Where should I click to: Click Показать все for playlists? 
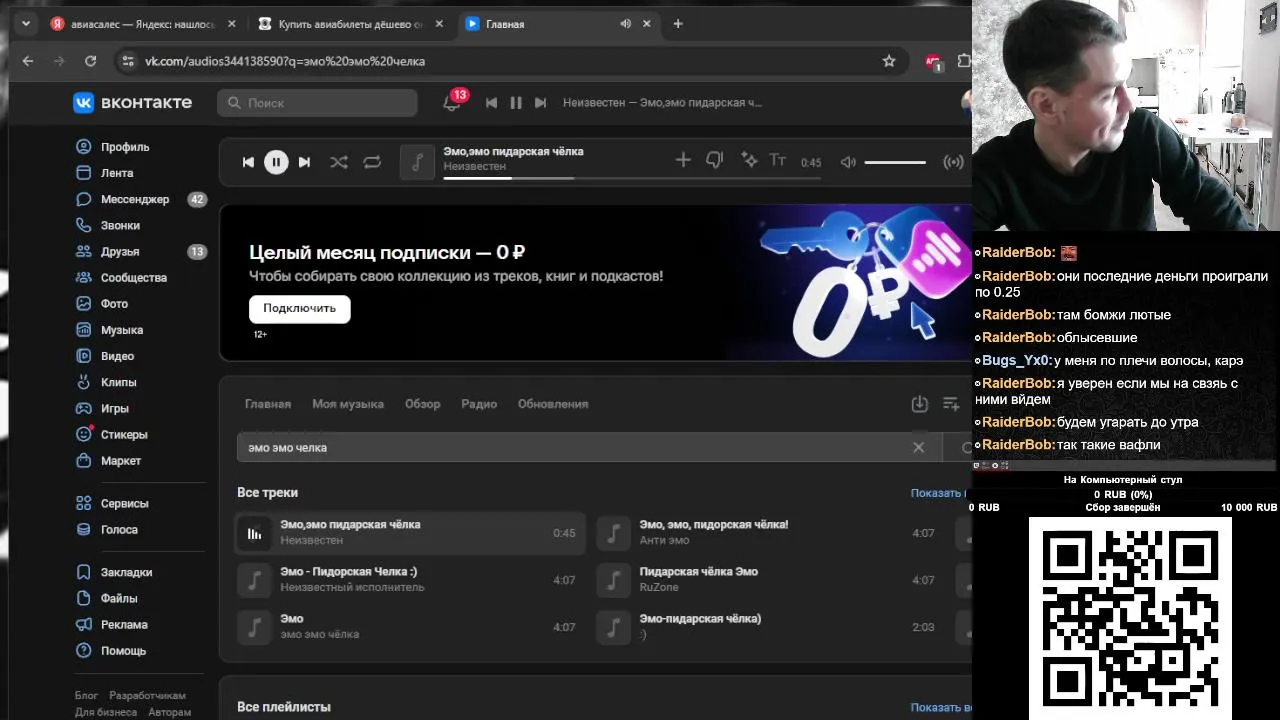pyautogui.click(x=940, y=708)
